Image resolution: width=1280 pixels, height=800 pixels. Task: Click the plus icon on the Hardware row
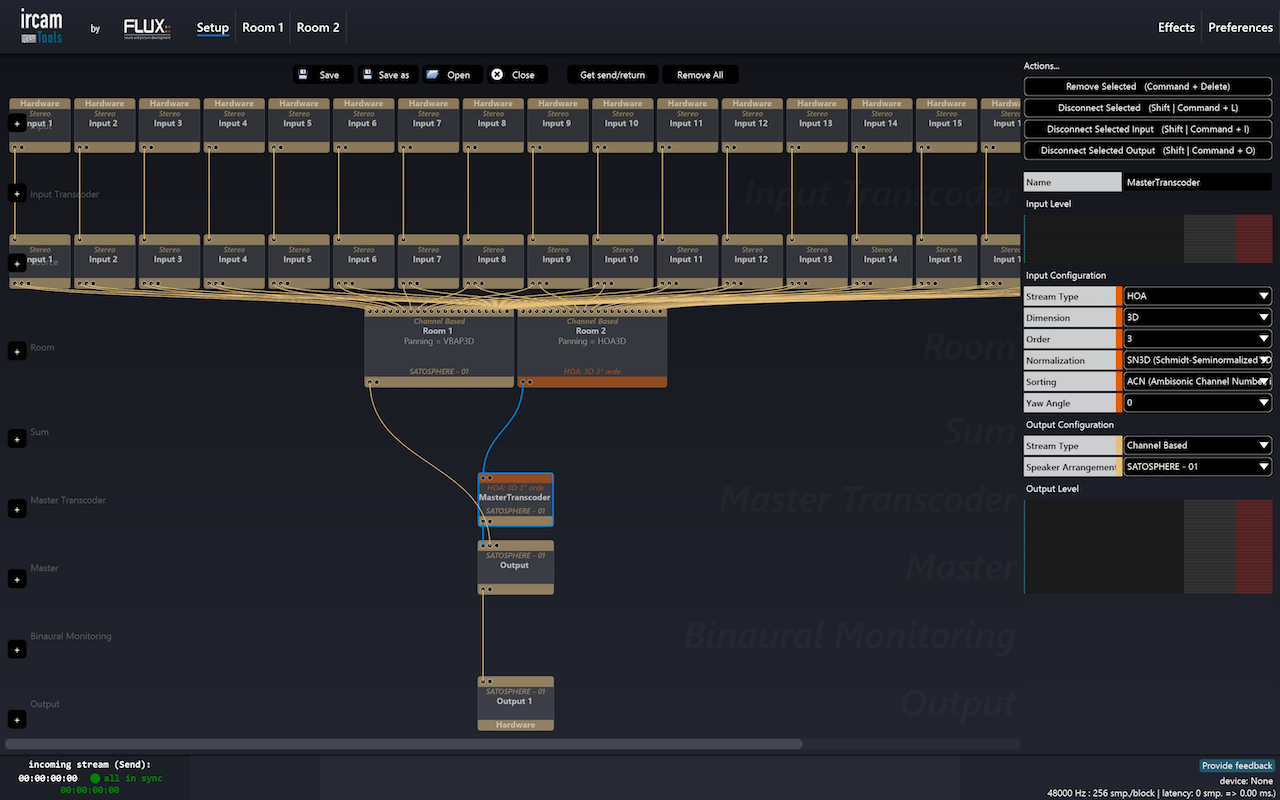click(x=17, y=124)
